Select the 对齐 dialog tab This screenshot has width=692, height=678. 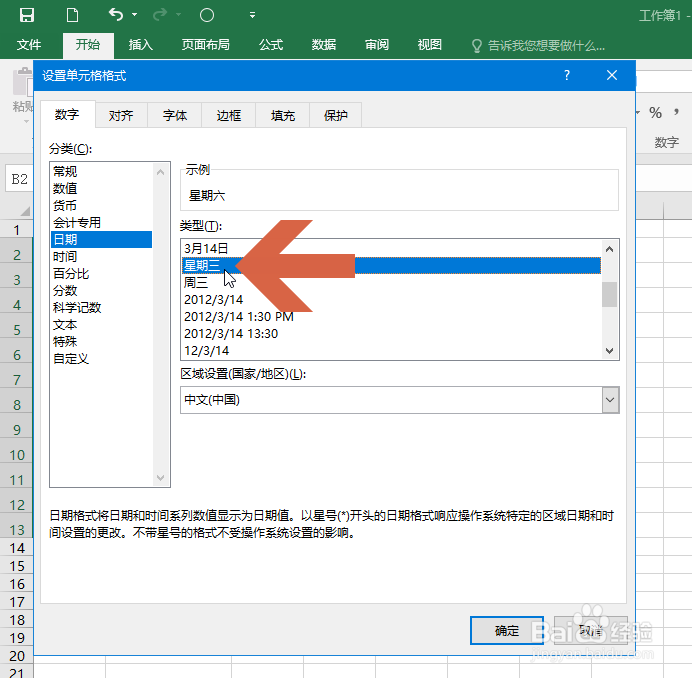pos(121,116)
